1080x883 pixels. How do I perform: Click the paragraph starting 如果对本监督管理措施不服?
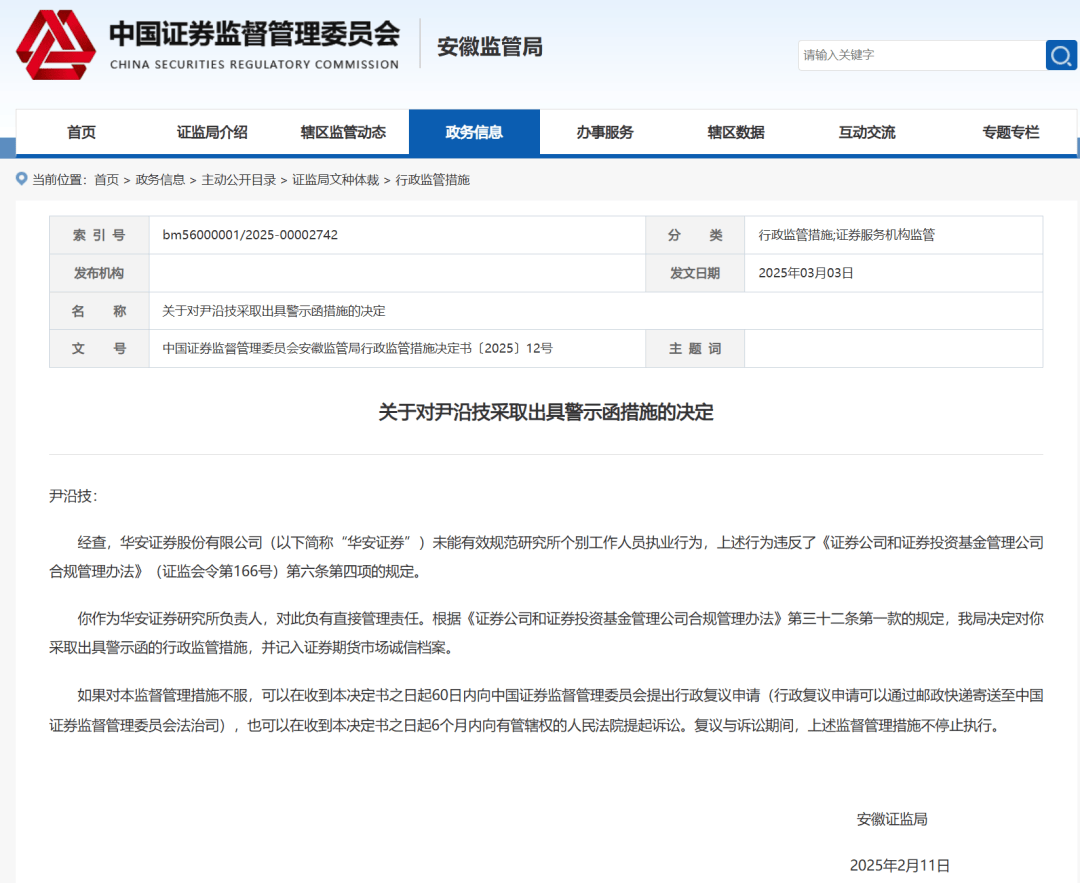[x=546, y=710]
